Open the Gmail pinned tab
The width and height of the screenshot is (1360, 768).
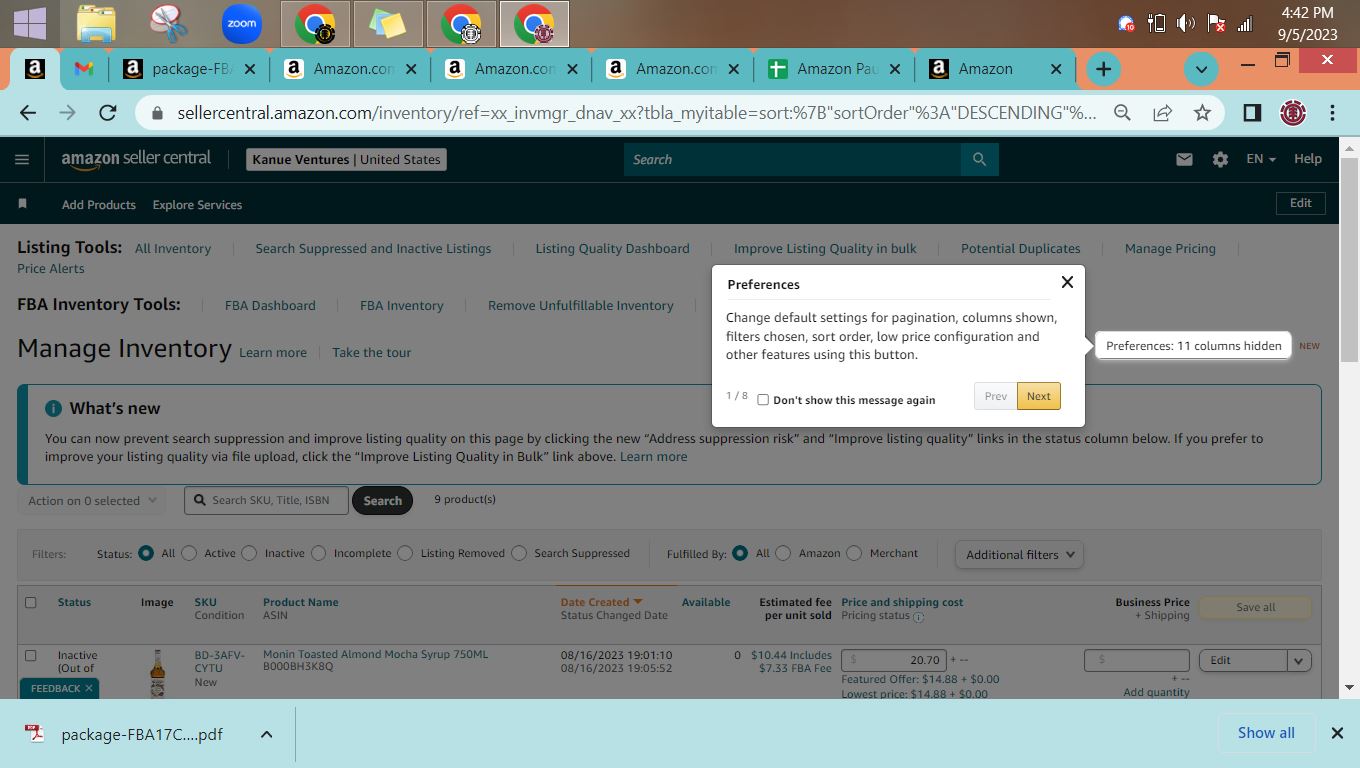tap(84, 69)
